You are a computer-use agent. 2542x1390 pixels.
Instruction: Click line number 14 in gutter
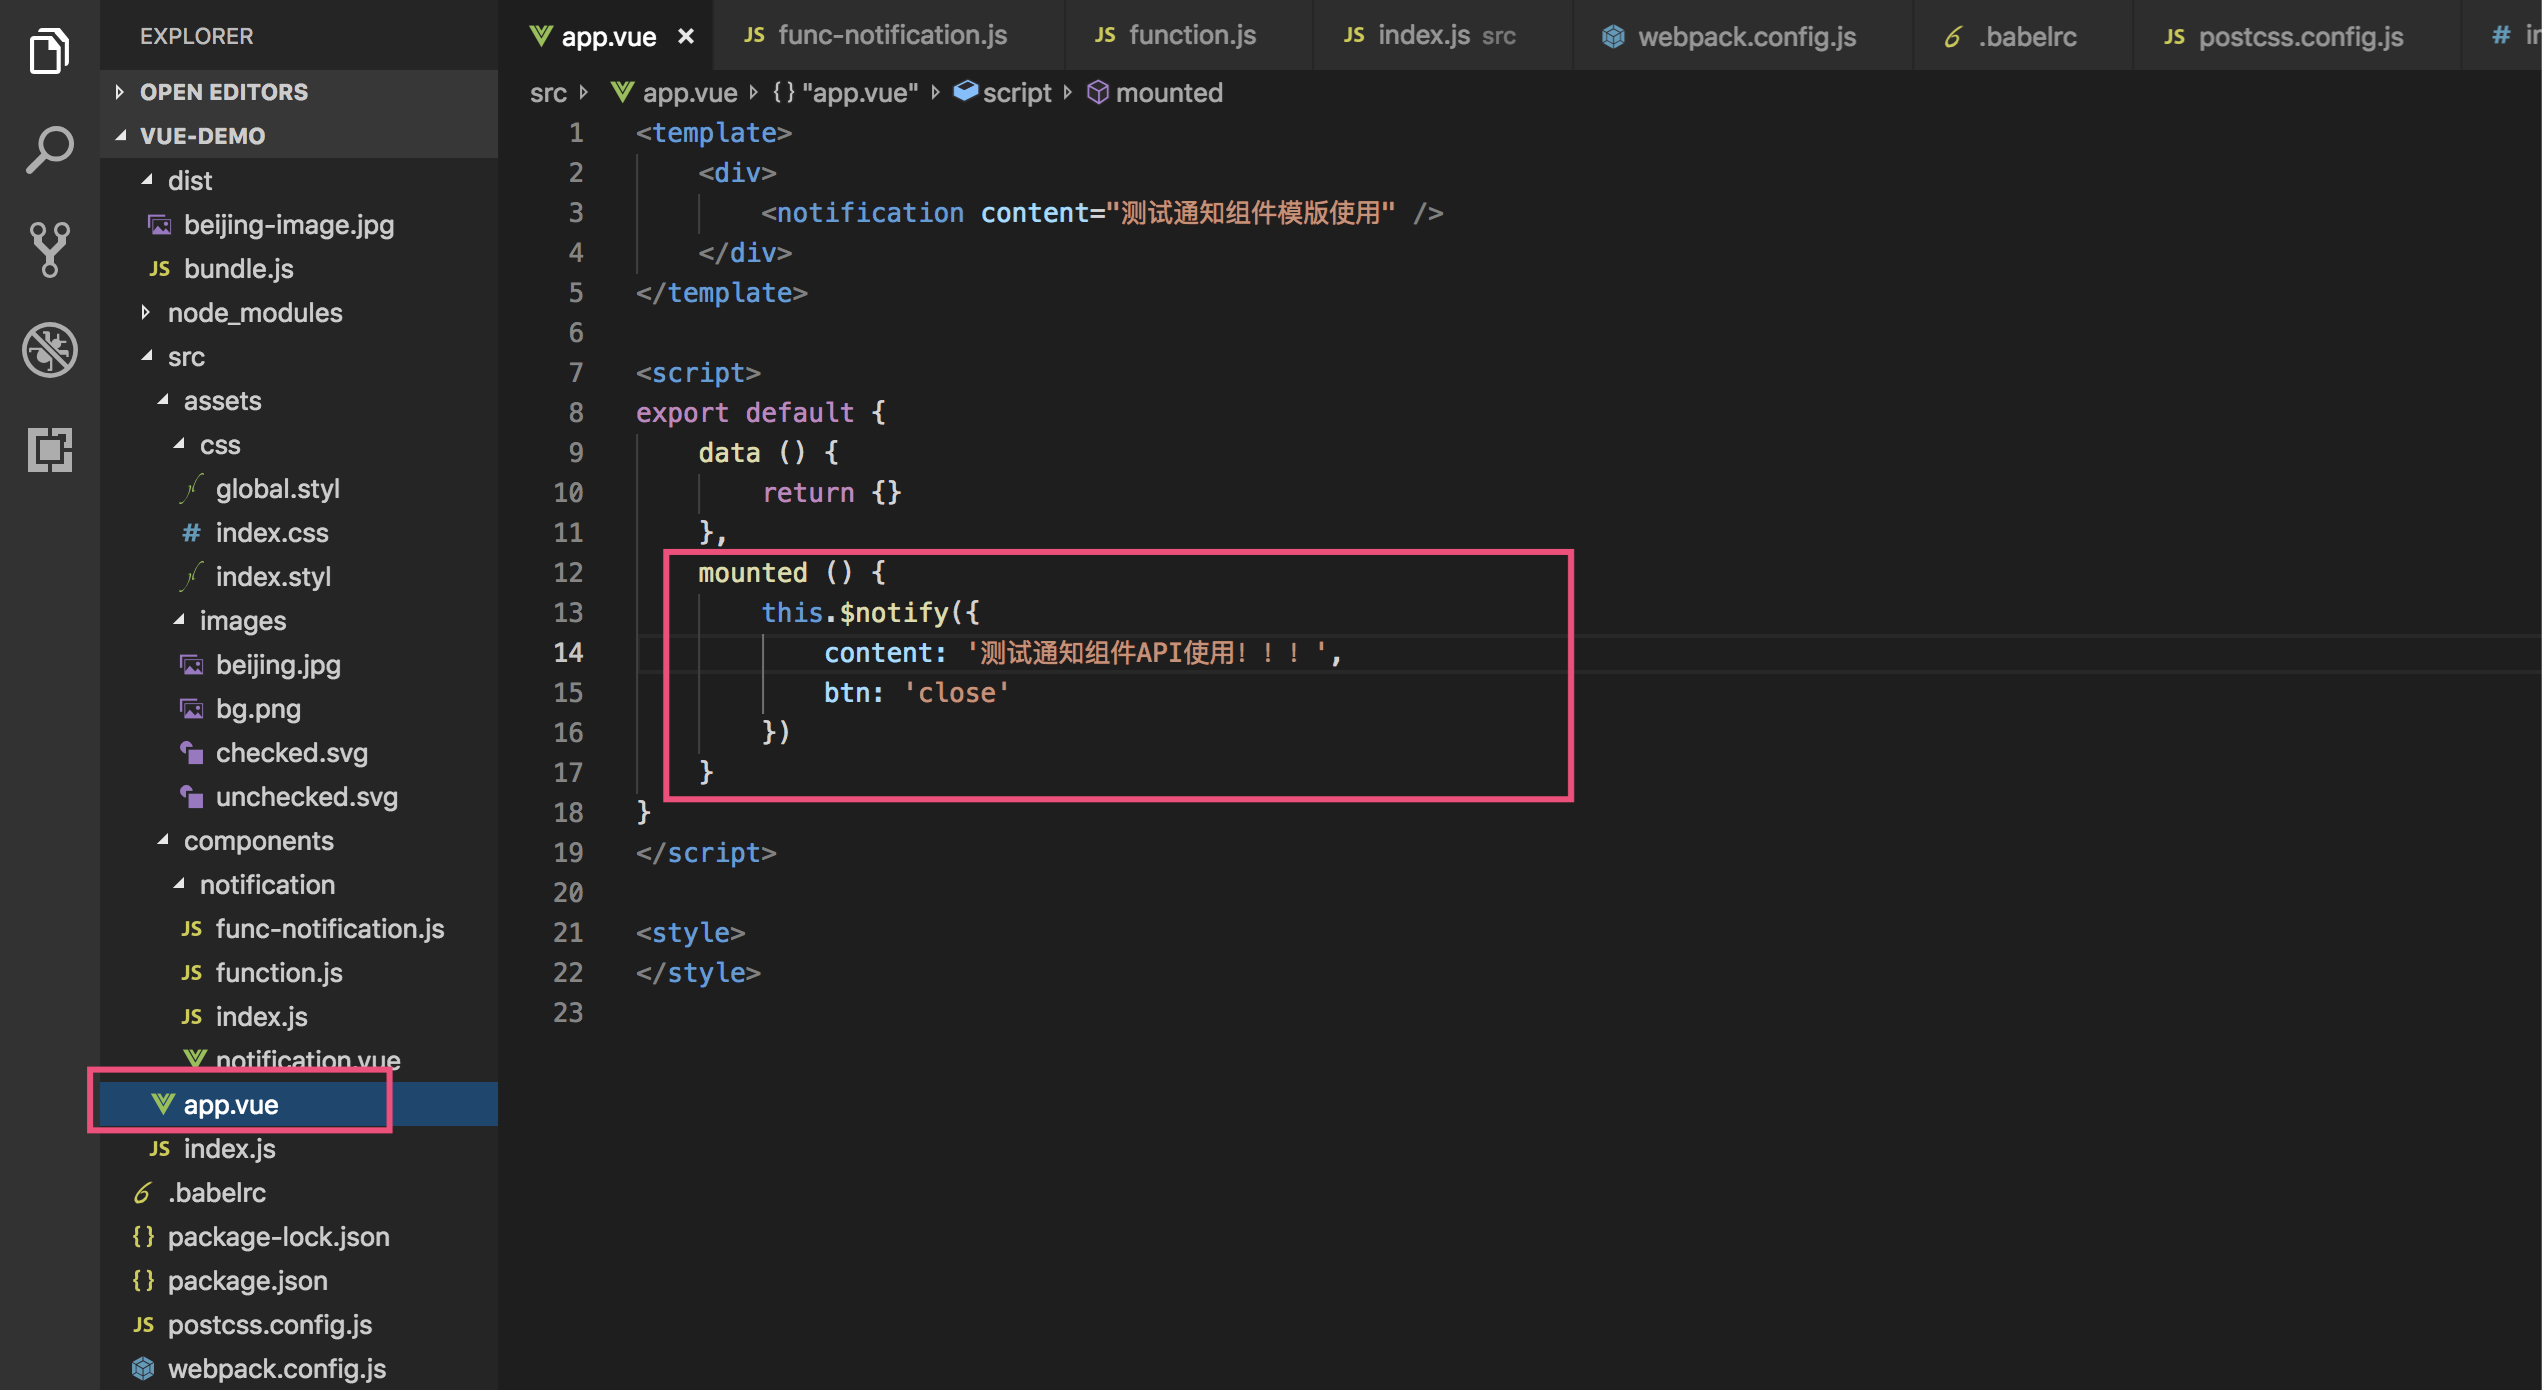pyautogui.click(x=568, y=653)
